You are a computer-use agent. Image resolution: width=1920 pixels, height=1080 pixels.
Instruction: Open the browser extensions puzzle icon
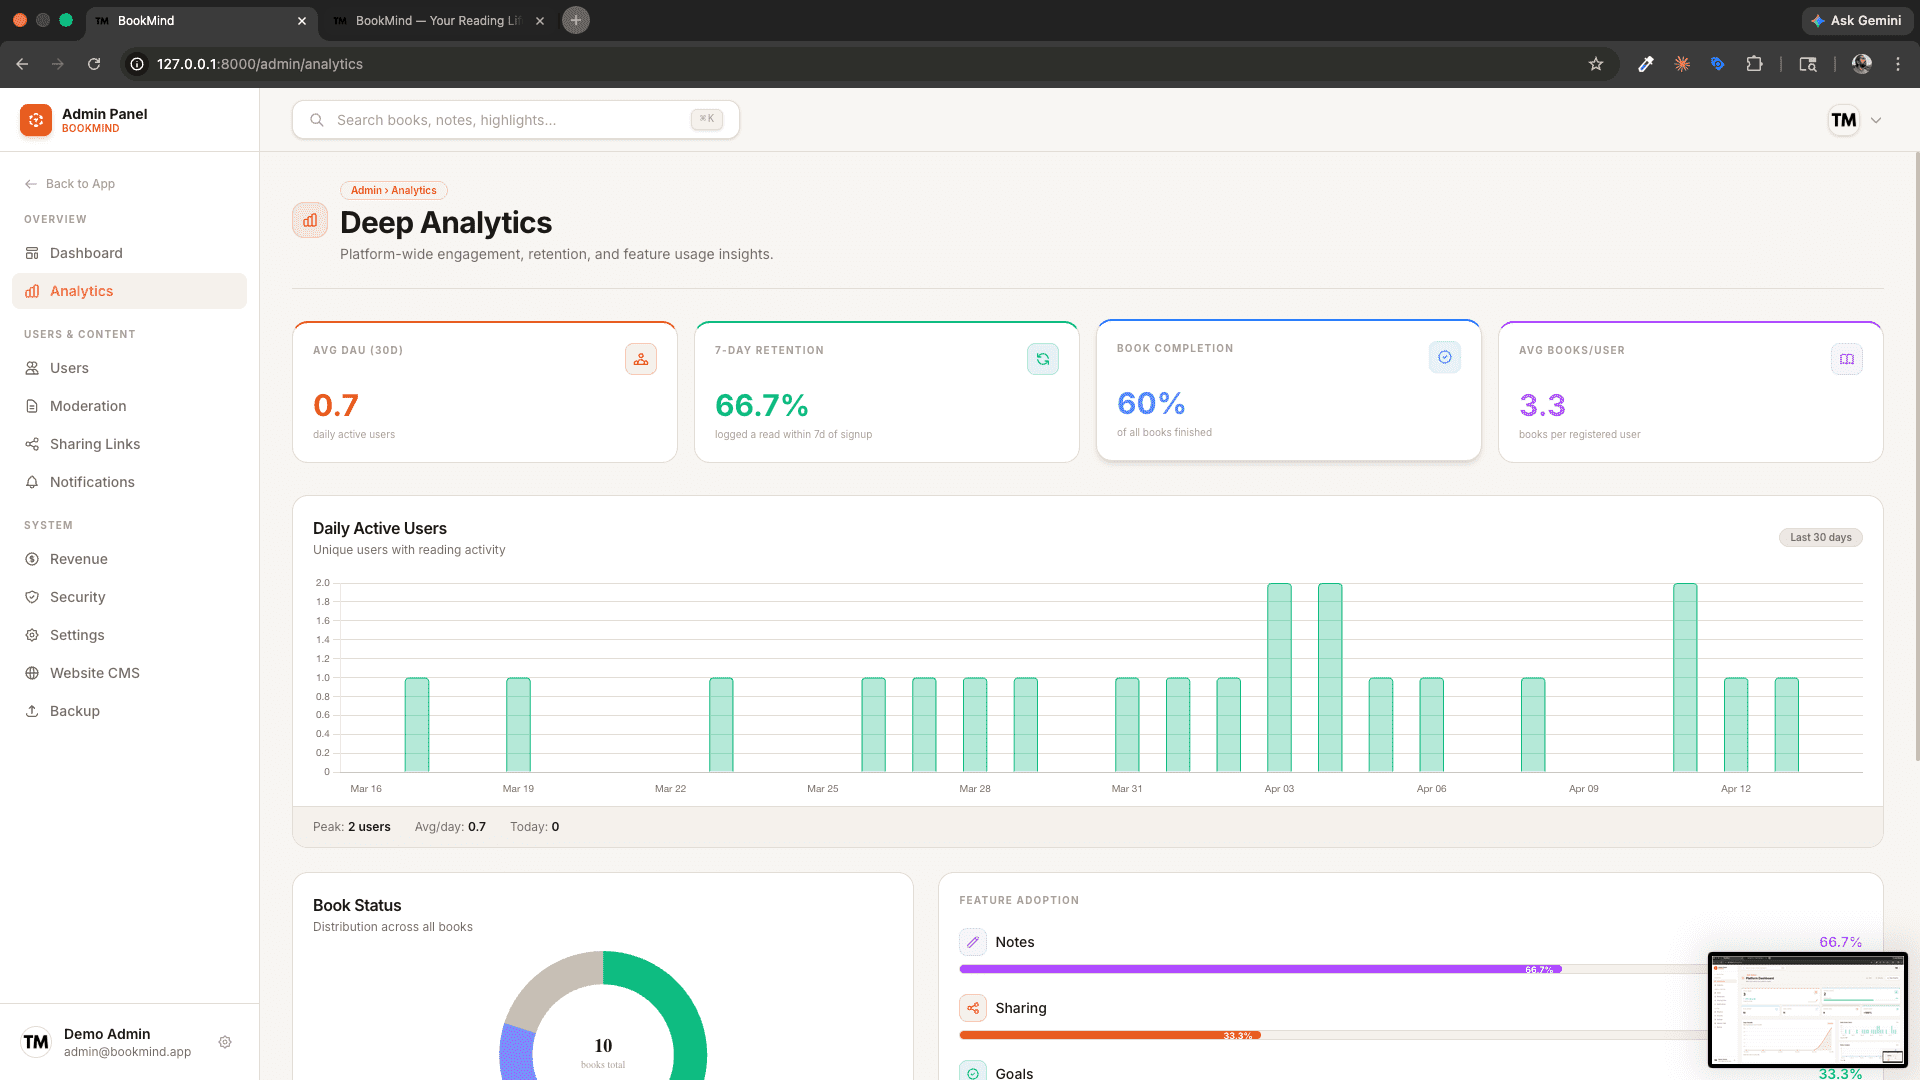point(1754,64)
